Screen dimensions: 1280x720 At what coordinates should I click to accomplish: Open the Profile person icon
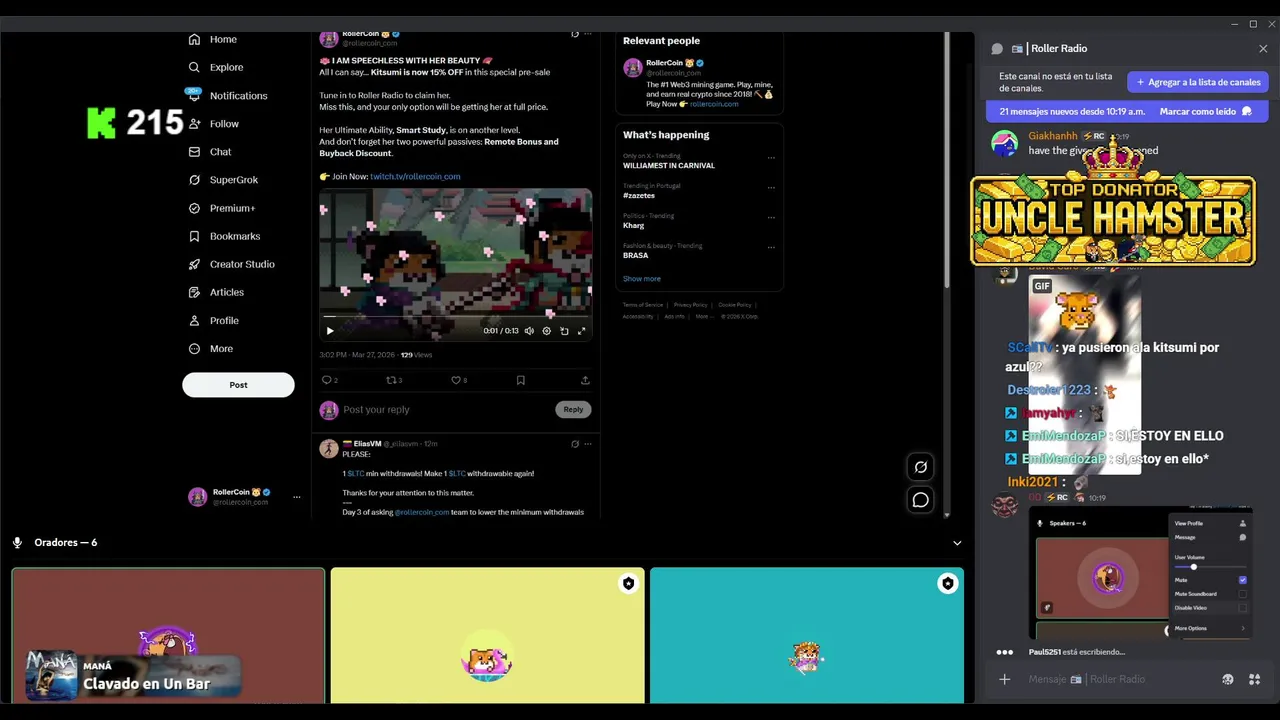point(194,320)
